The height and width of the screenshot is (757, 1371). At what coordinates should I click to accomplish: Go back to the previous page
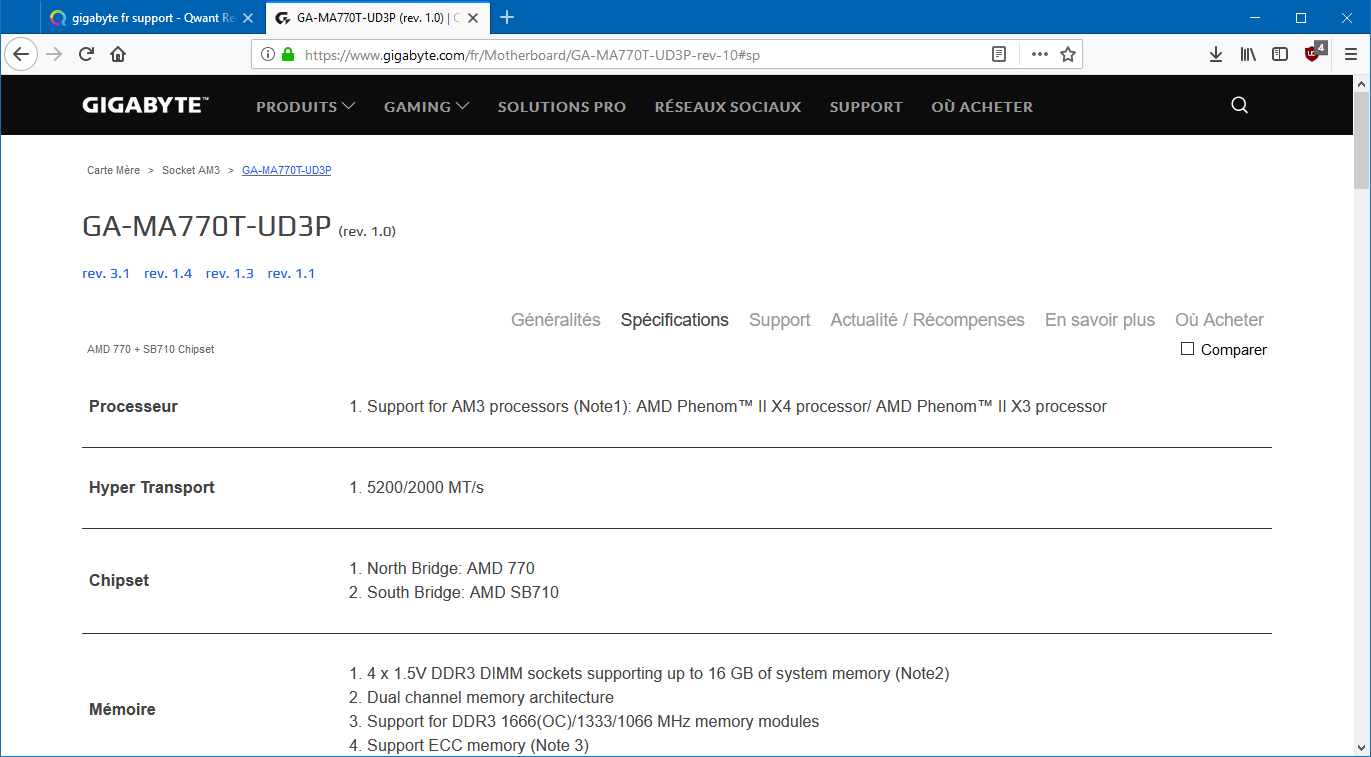click(x=21, y=54)
